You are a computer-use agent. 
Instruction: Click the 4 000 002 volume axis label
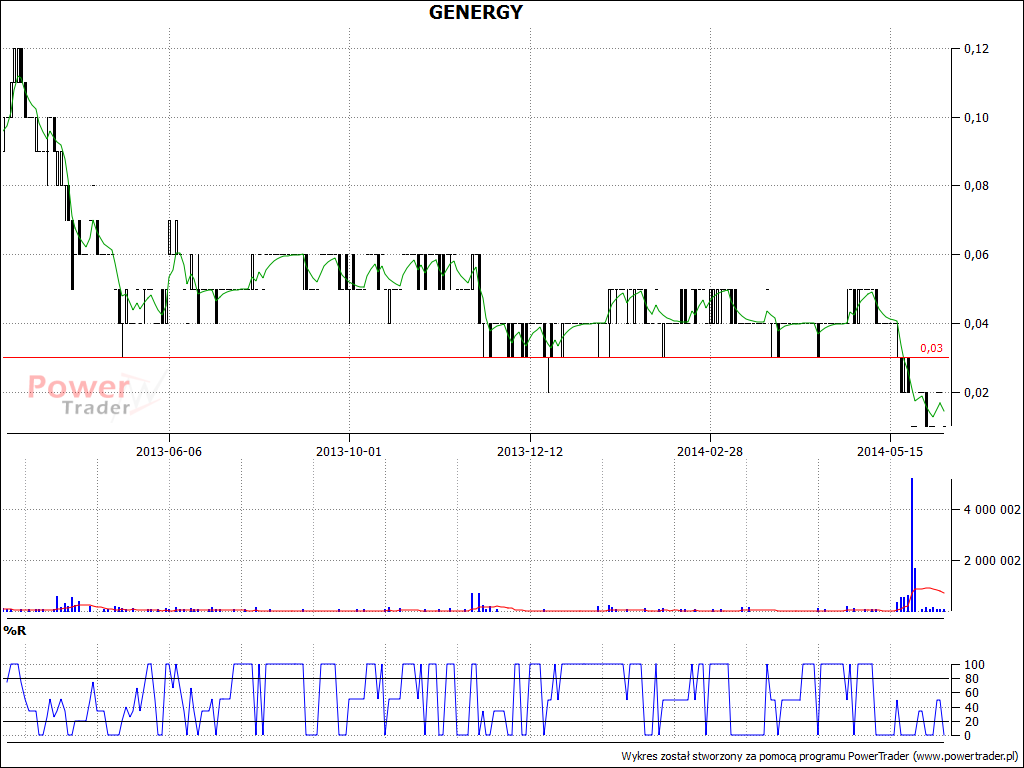(991, 510)
